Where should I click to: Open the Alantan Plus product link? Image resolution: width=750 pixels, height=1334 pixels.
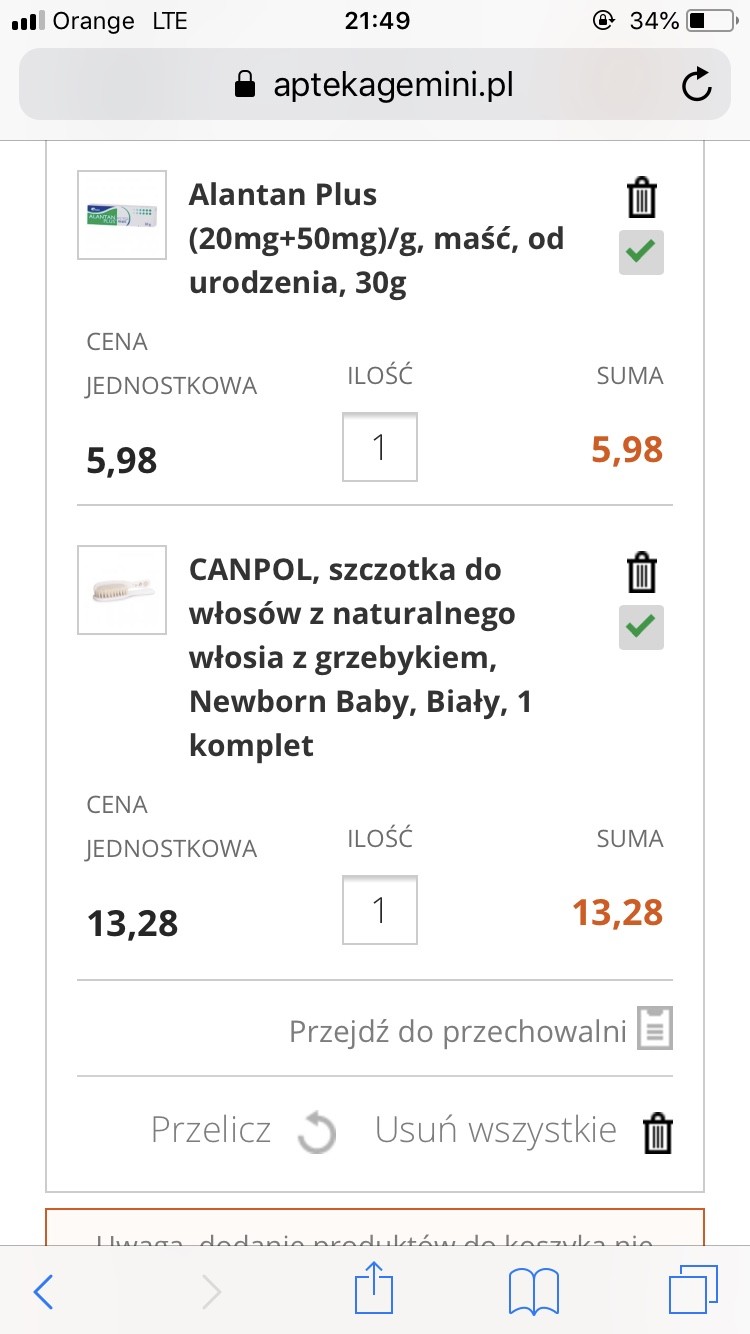[376, 239]
